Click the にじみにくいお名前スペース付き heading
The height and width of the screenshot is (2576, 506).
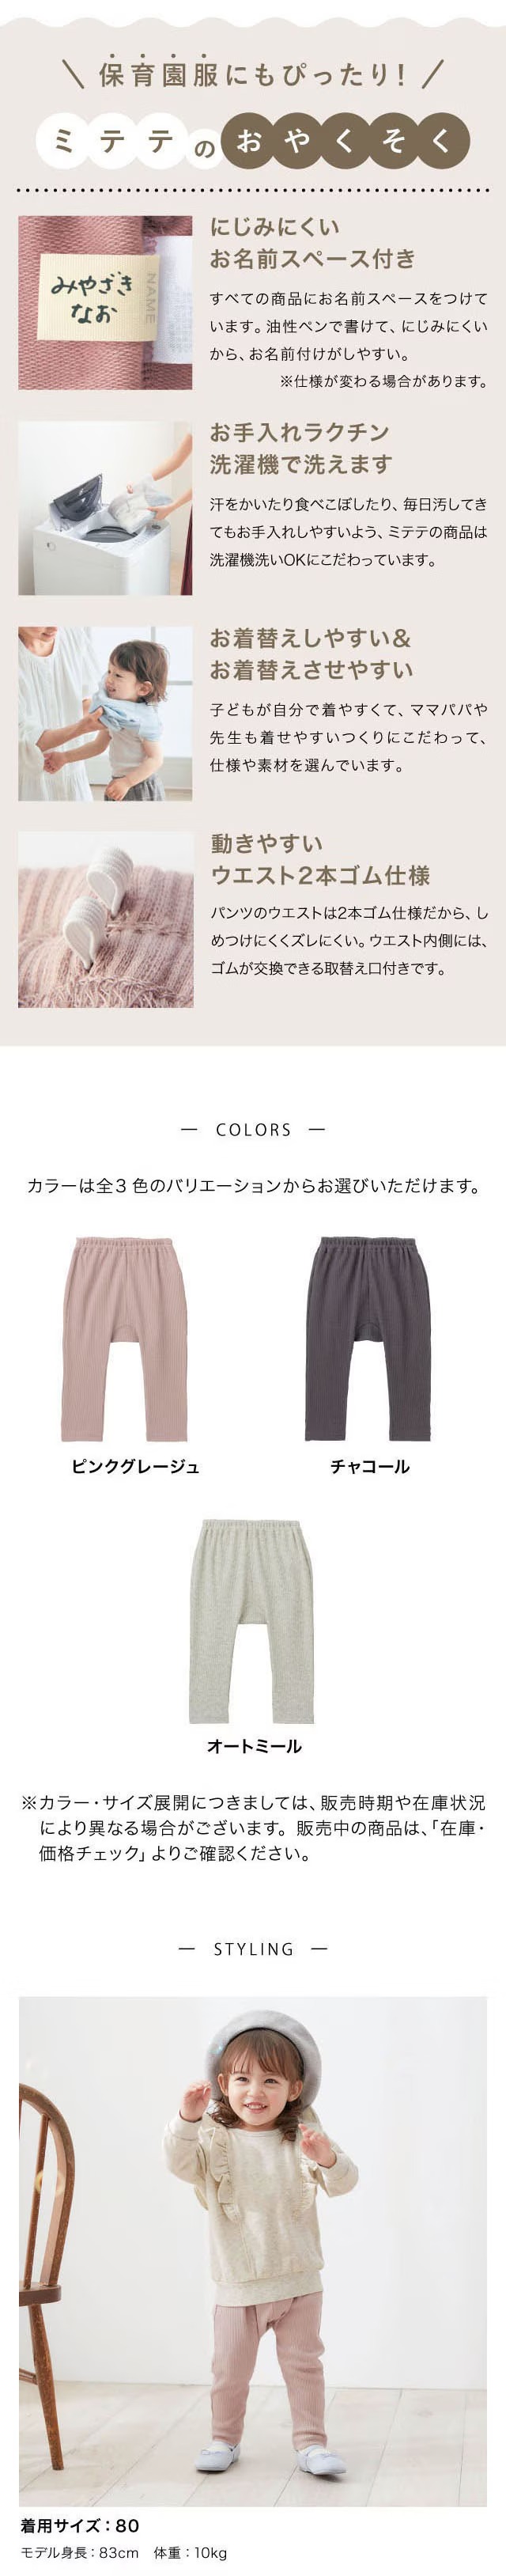[x=312, y=243]
